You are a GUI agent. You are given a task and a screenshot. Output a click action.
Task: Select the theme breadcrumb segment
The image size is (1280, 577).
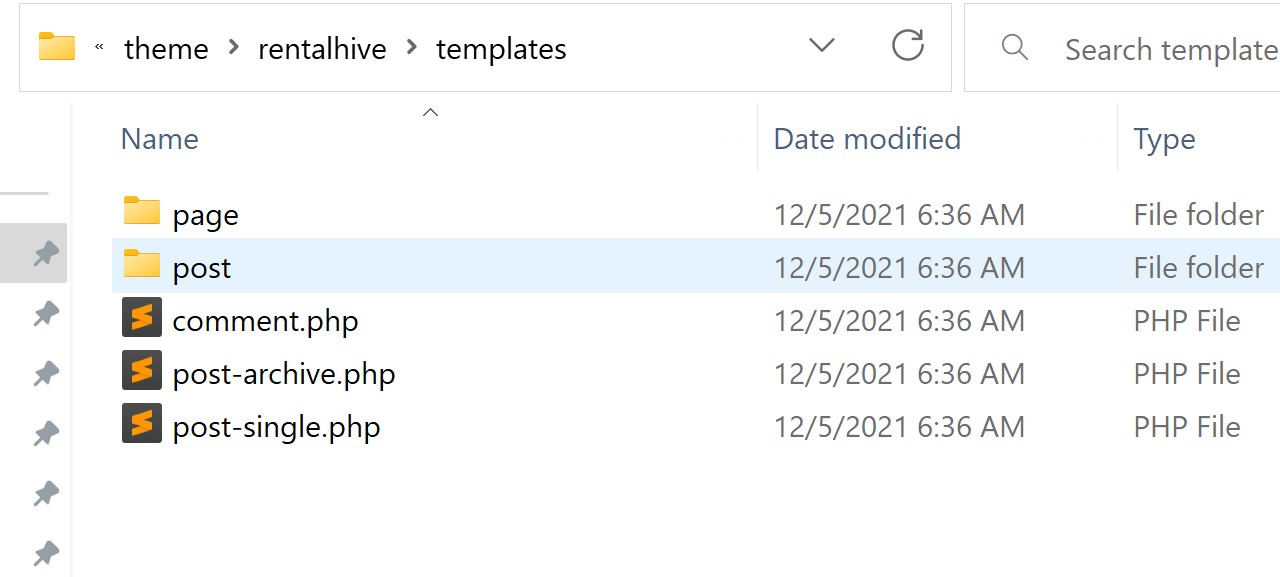tap(166, 49)
